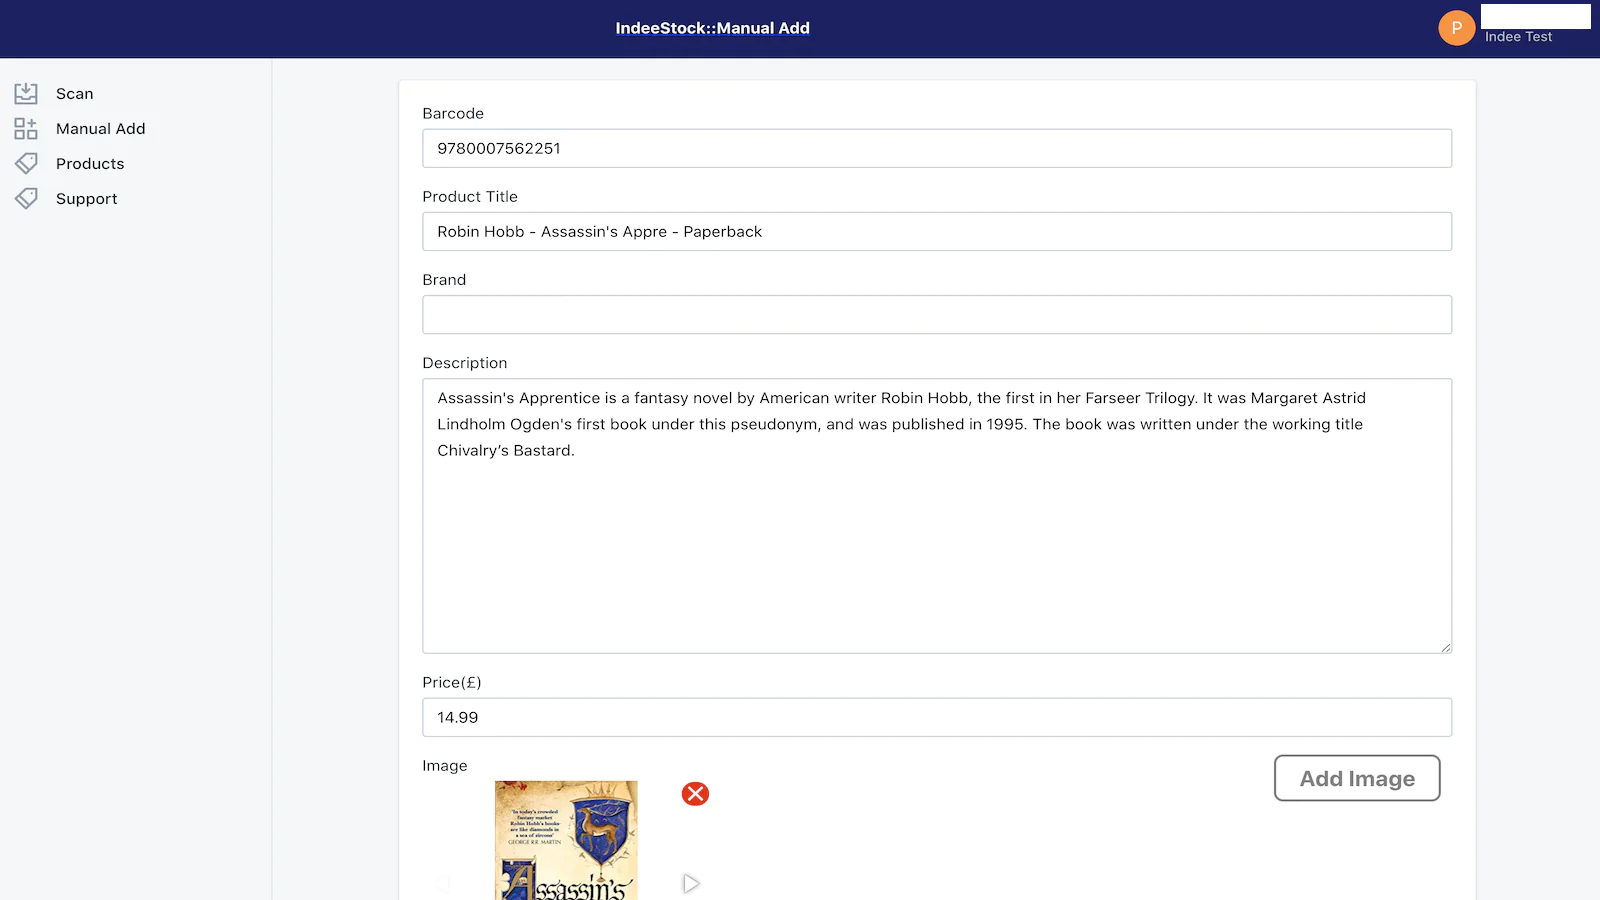Open the Support section
This screenshot has width=1600, height=900.
[86, 199]
